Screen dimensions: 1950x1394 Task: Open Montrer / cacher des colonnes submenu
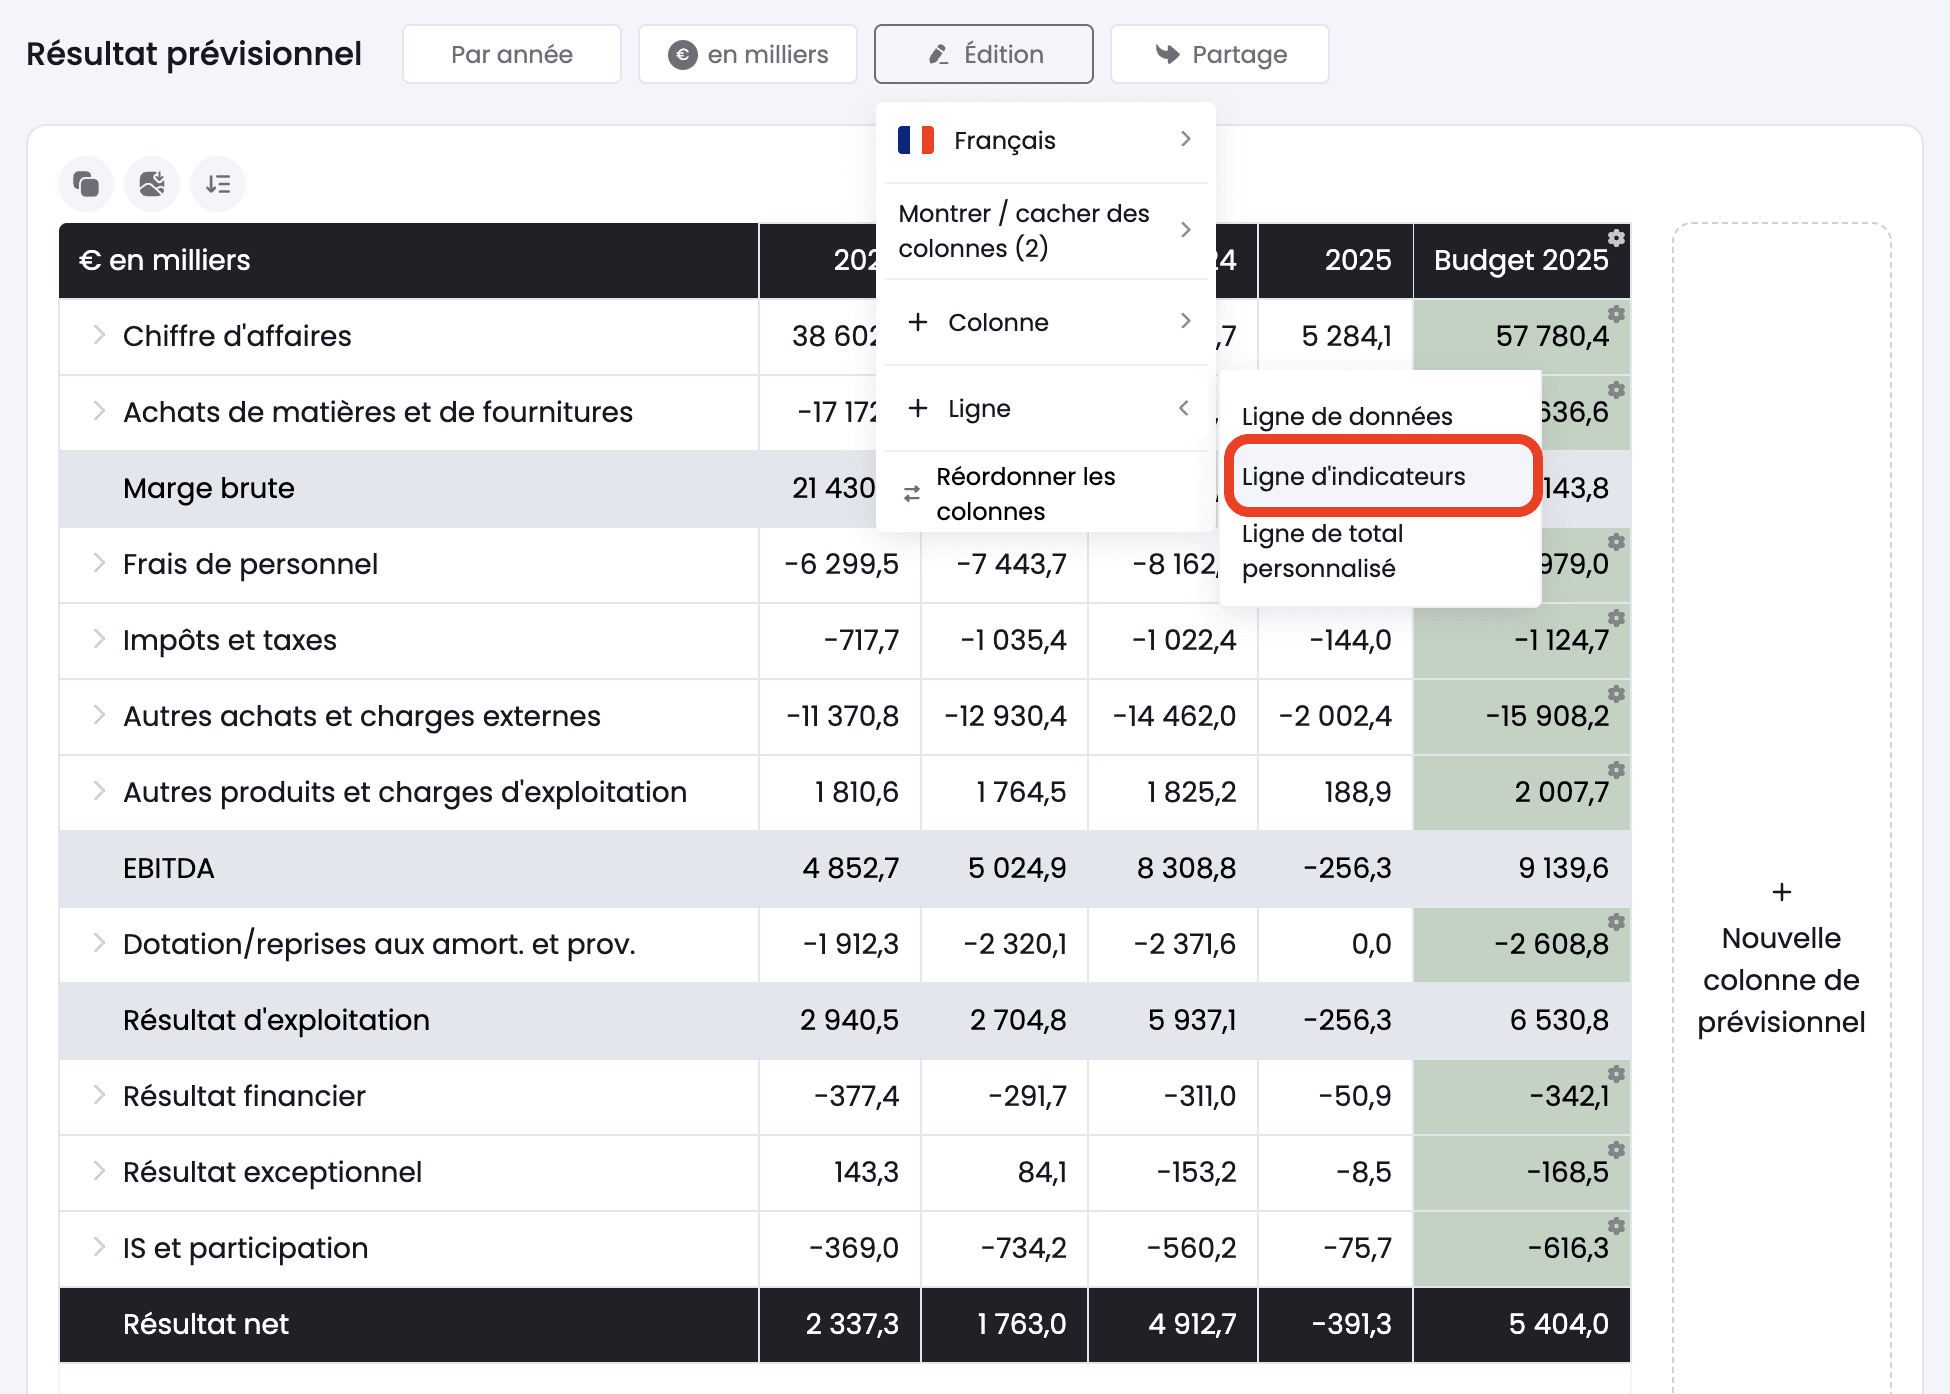pyautogui.click(x=1046, y=231)
